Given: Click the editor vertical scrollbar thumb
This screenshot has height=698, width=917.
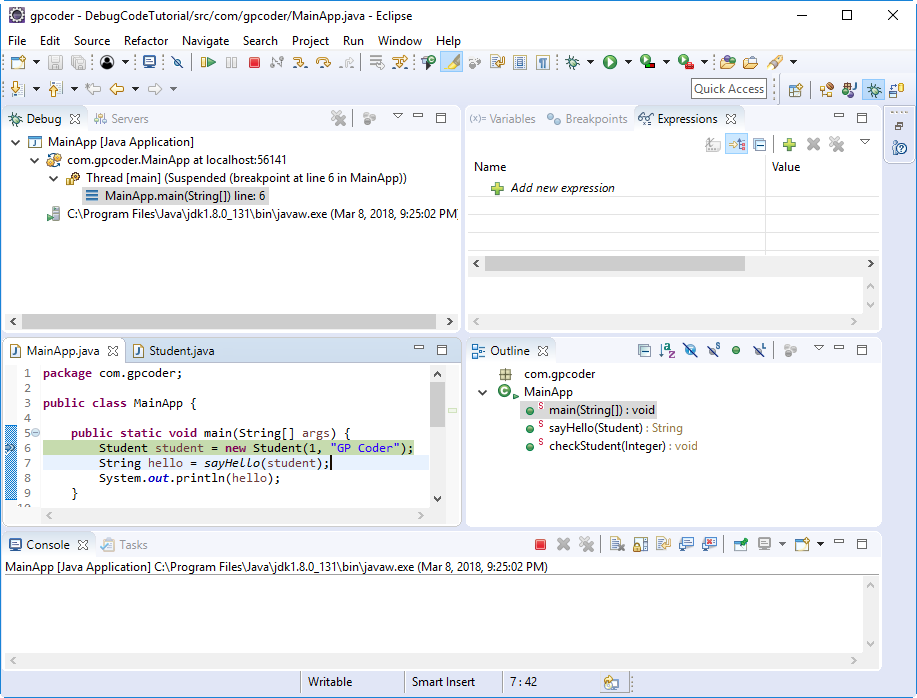Looking at the screenshot, I should pyautogui.click(x=437, y=404).
